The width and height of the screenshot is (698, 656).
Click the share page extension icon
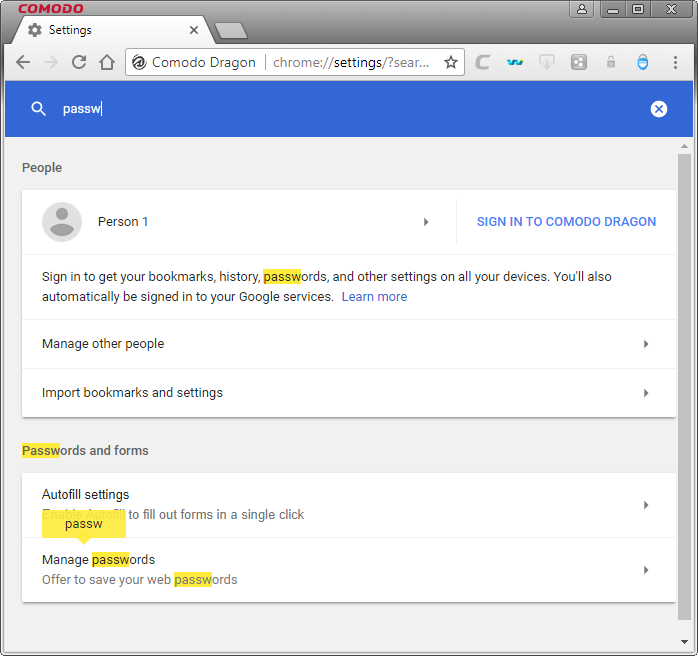(x=579, y=62)
